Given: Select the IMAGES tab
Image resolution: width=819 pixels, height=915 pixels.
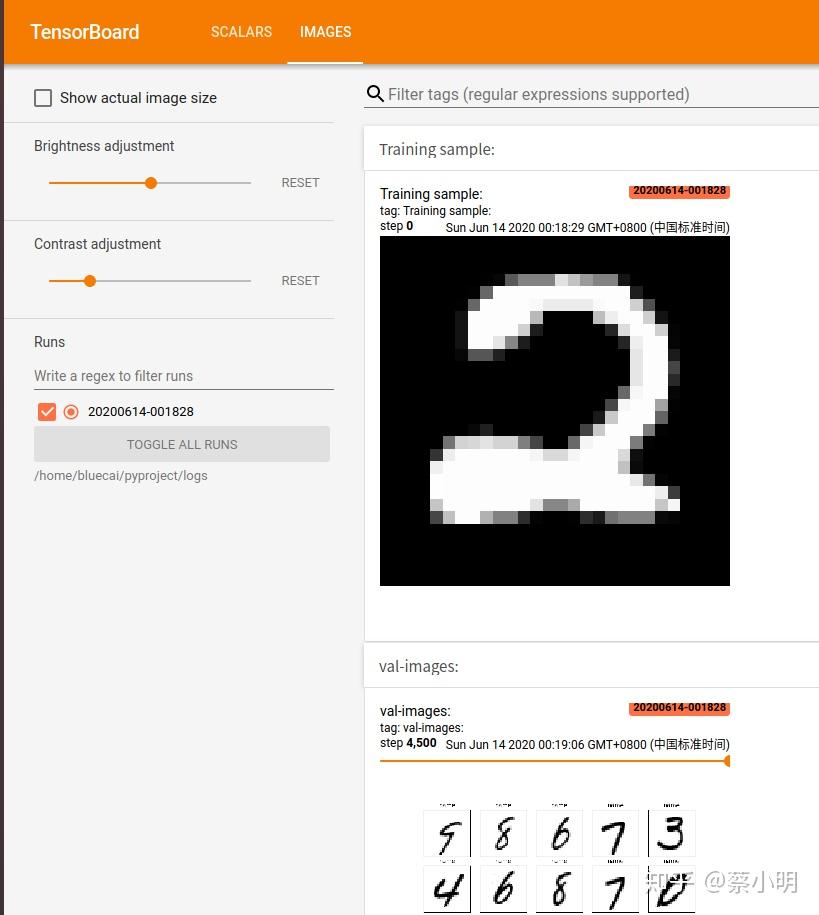Looking at the screenshot, I should (325, 31).
